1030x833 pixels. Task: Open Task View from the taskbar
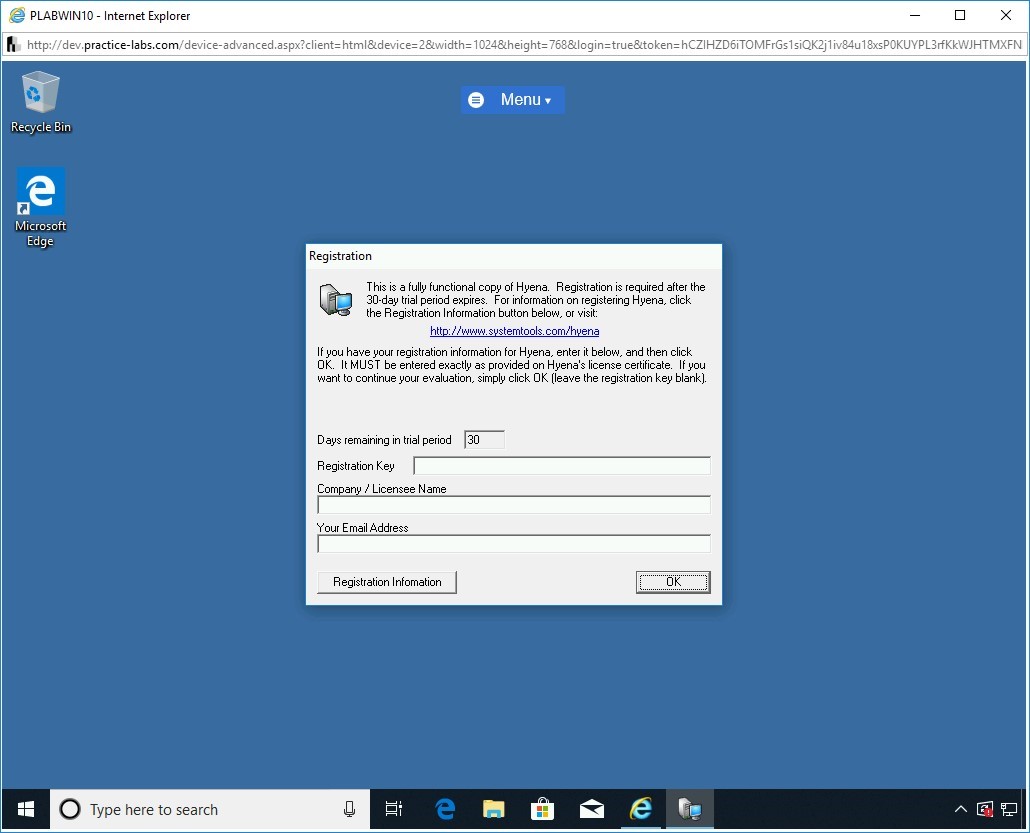(x=394, y=809)
